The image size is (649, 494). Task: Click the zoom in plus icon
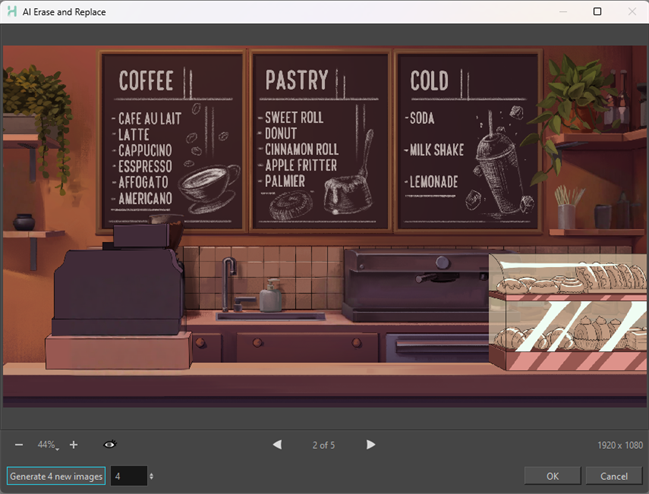pyautogui.click(x=73, y=444)
